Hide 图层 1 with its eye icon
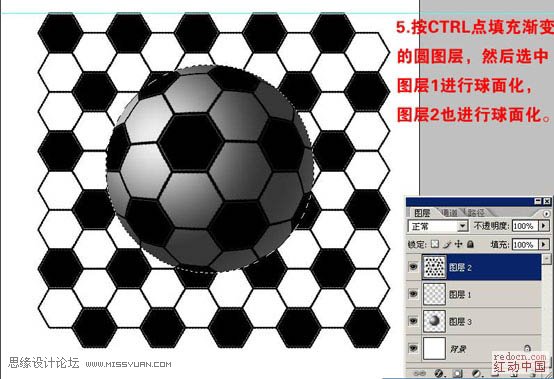Image resolution: width=554 pixels, height=379 pixels. 413,294
